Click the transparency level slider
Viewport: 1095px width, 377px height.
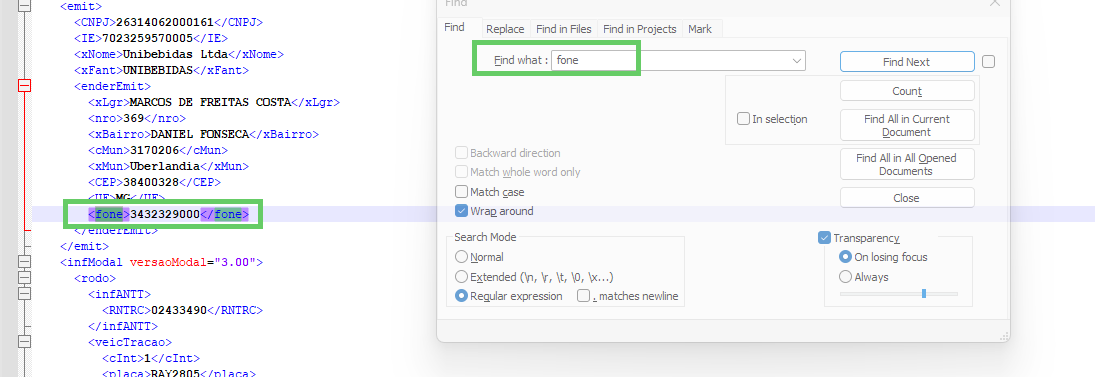click(899, 294)
